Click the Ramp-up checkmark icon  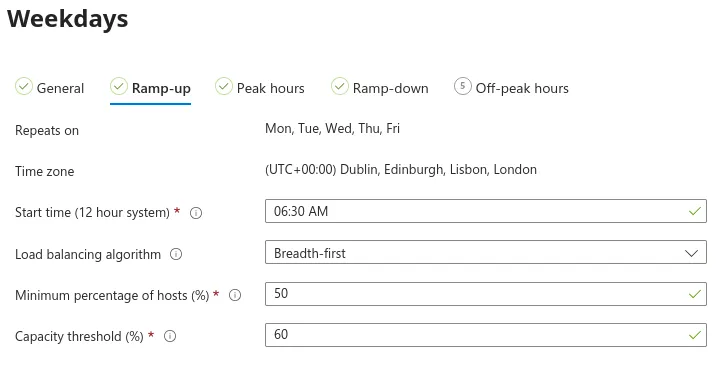(119, 86)
